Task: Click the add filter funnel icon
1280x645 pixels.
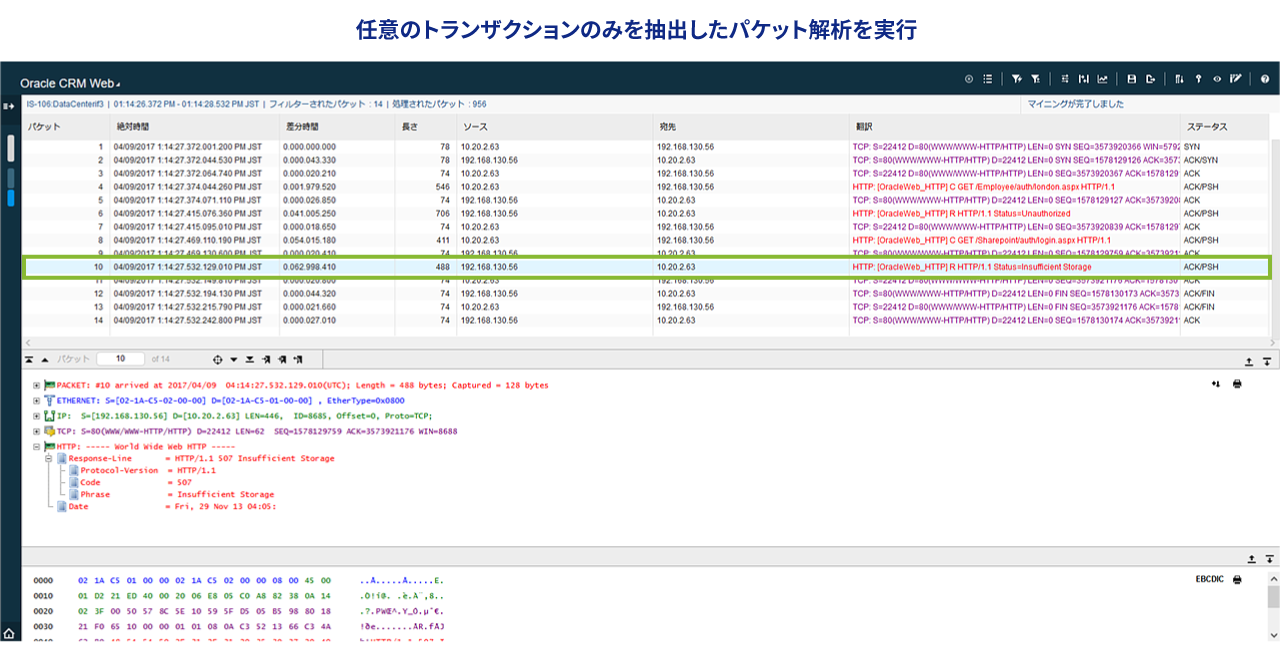Action: point(1016,79)
